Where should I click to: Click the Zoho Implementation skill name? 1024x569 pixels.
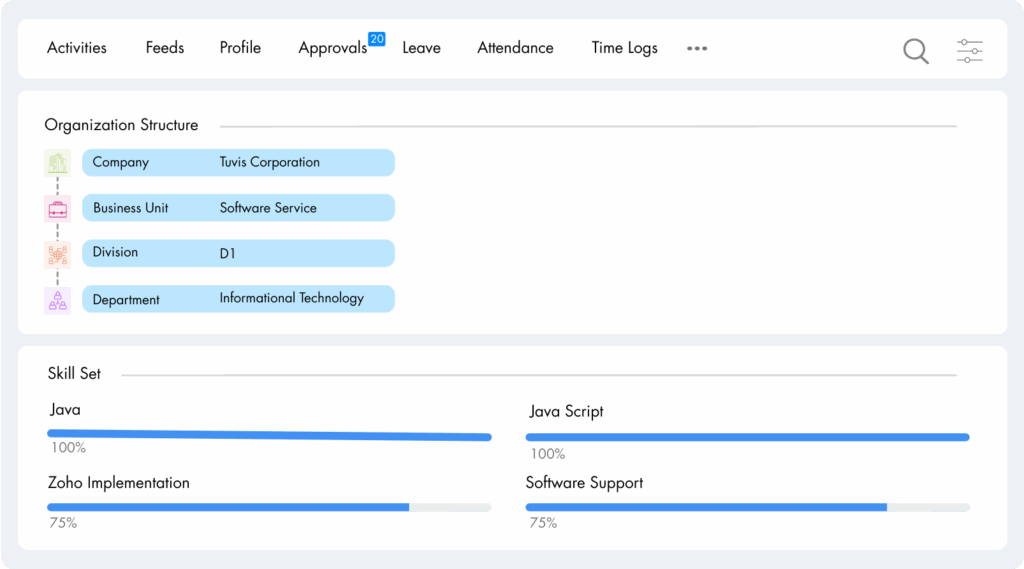point(119,483)
